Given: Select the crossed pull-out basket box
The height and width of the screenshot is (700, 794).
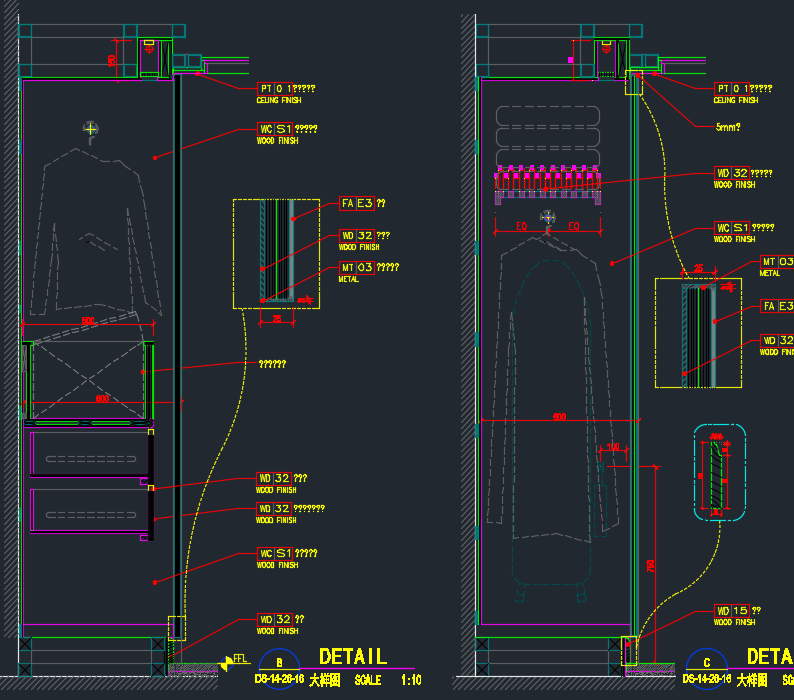Looking at the screenshot, I should pyautogui.click(x=88, y=379).
